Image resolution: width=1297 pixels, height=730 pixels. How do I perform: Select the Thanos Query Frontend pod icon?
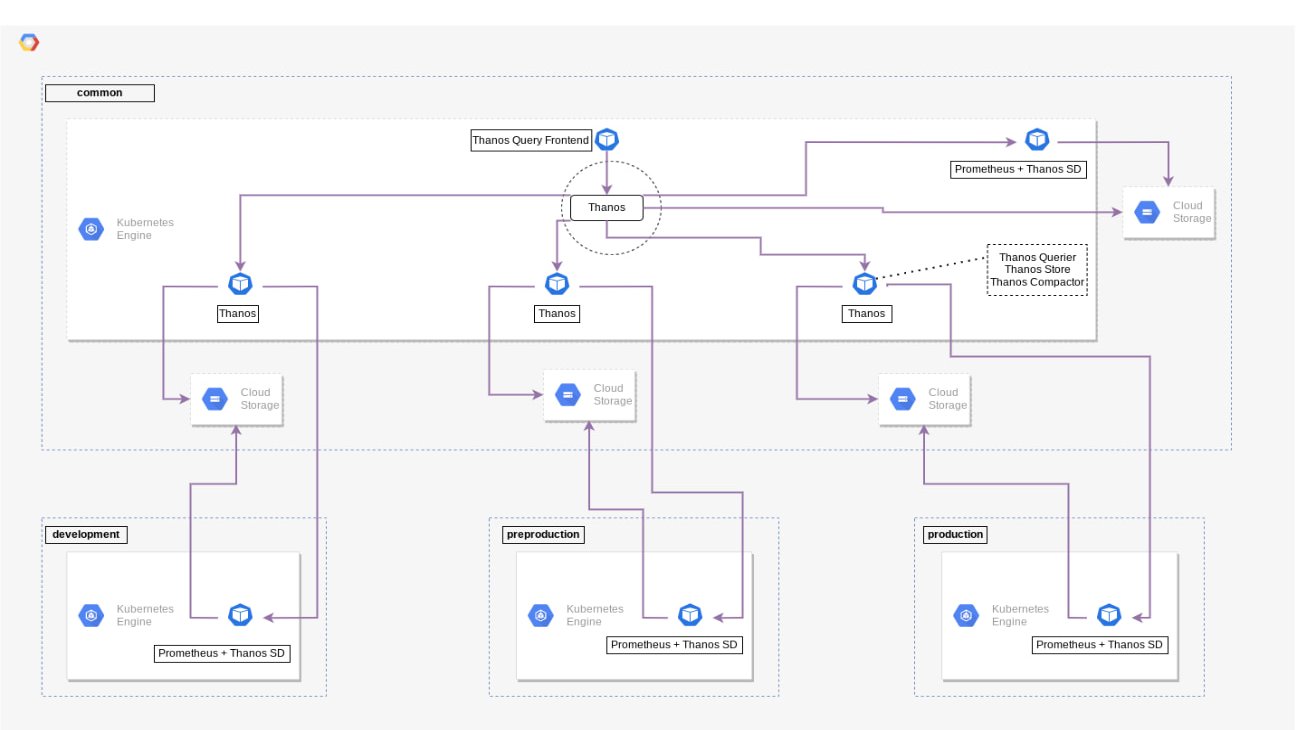[607, 139]
